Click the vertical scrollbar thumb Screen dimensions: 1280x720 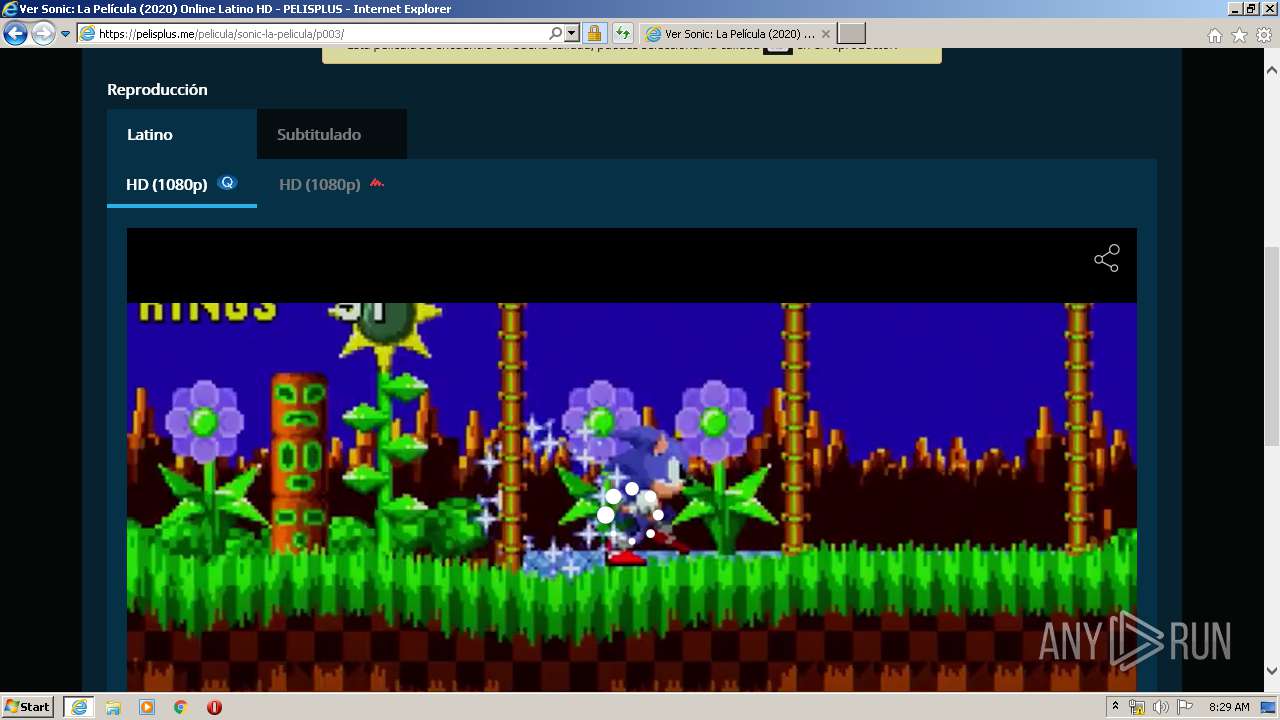click(x=1272, y=346)
